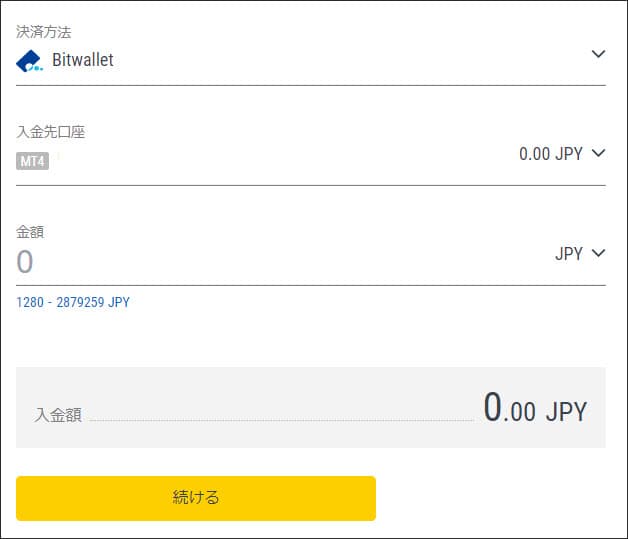
Task: Click the JPY currency selector text
Action: tap(568, 254)
